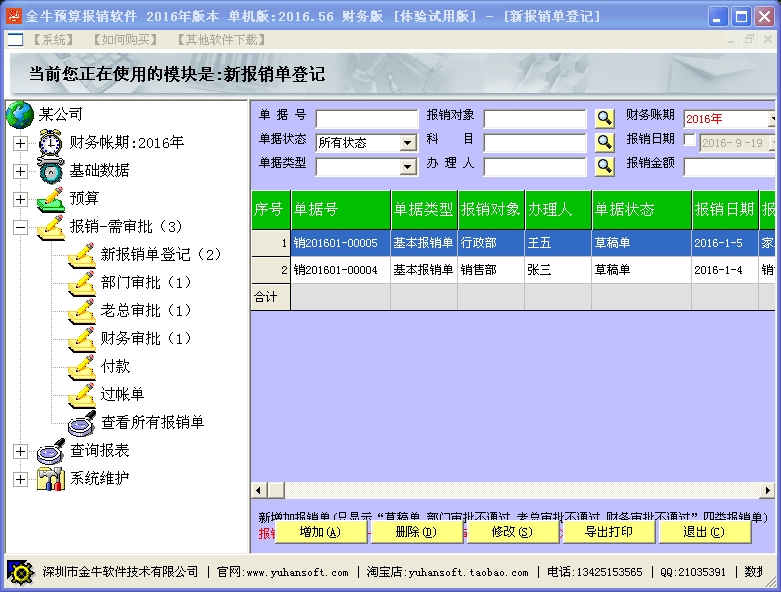Click the 报销-需审批 (3) pencil icon
The width and height of the screenshot is (781, 592).
tap(50, 227)
